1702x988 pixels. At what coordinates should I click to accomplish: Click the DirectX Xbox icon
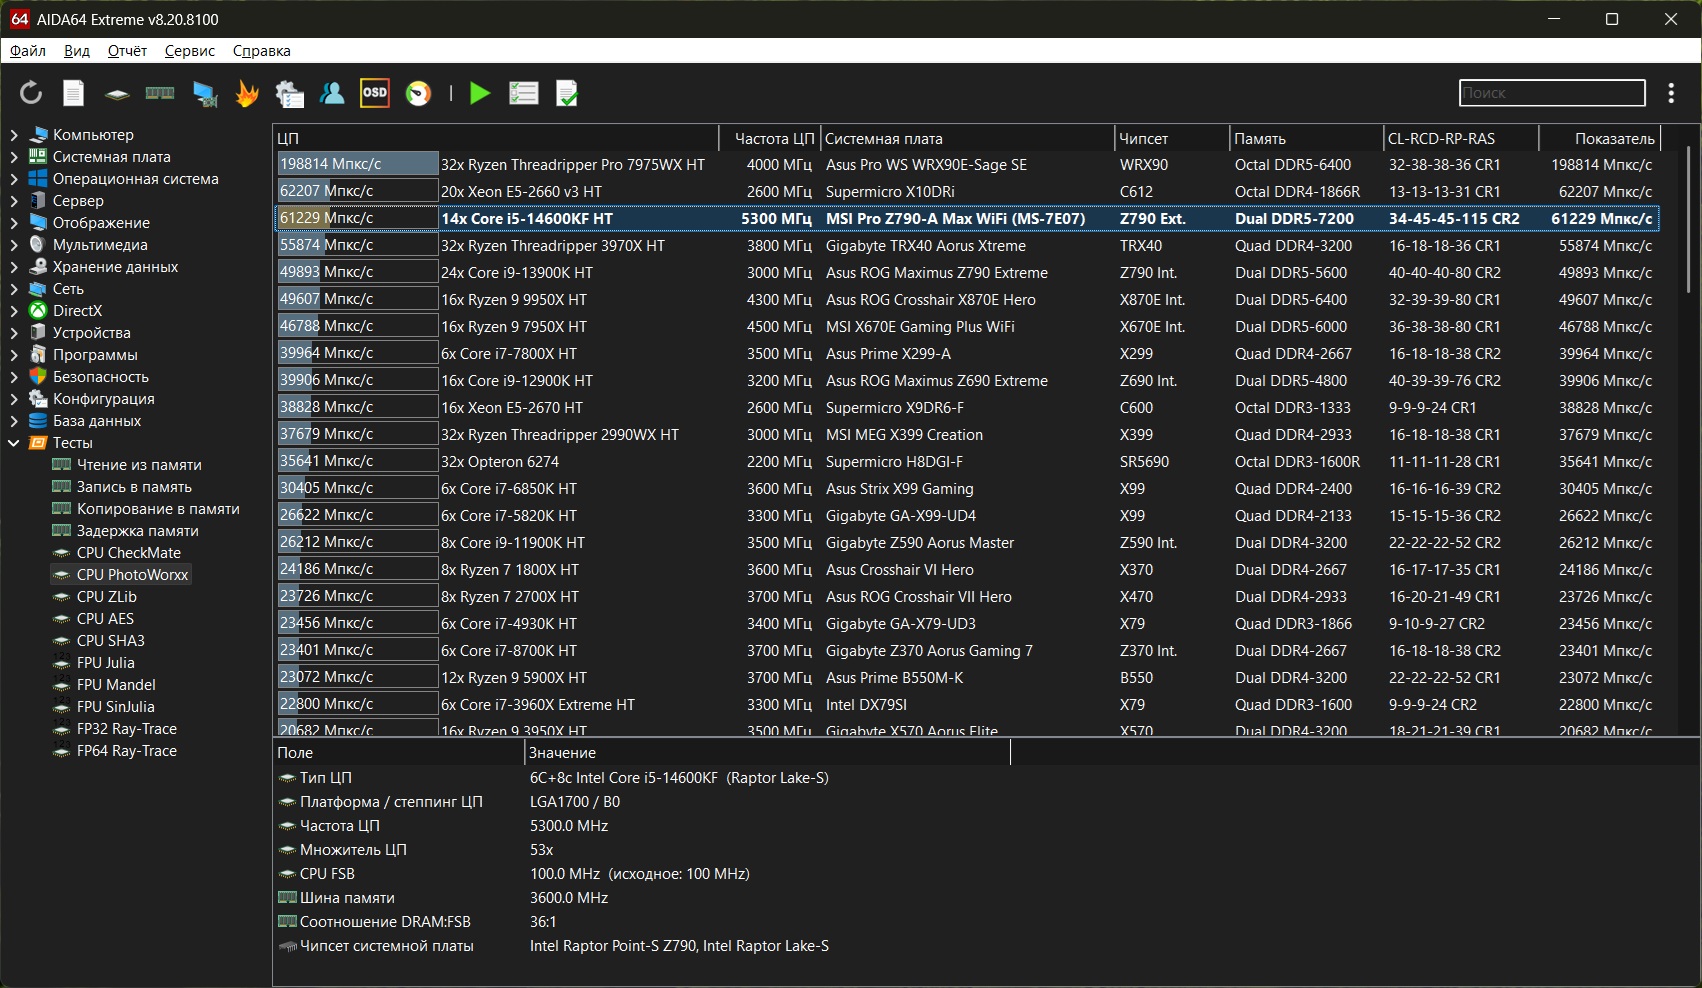point(38,310)
